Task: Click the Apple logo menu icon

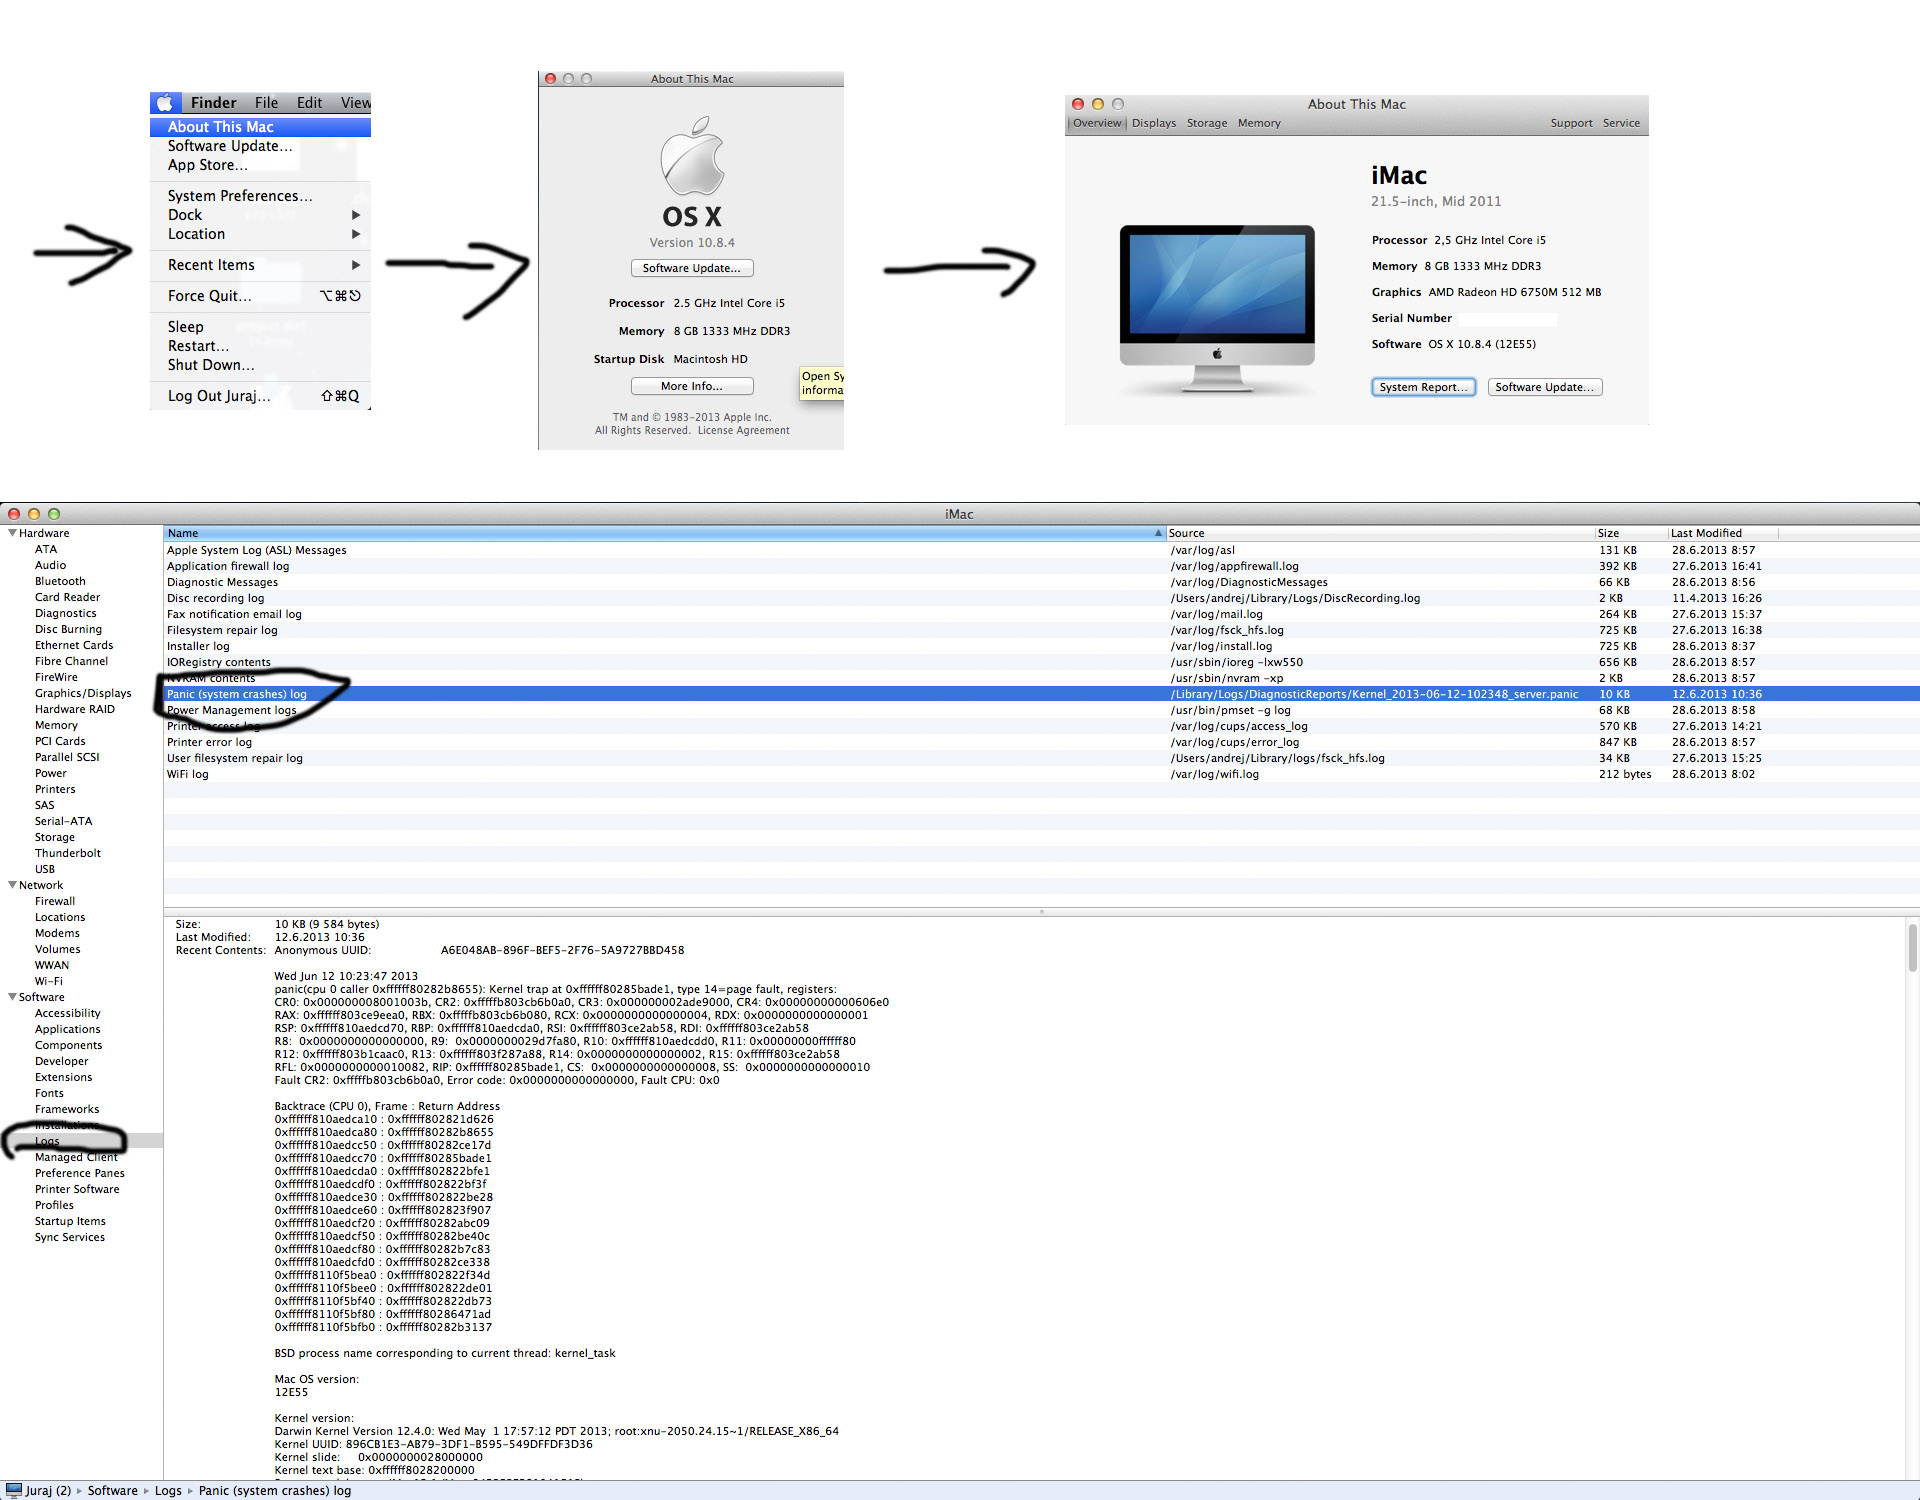Action: [x=165, y=103]
